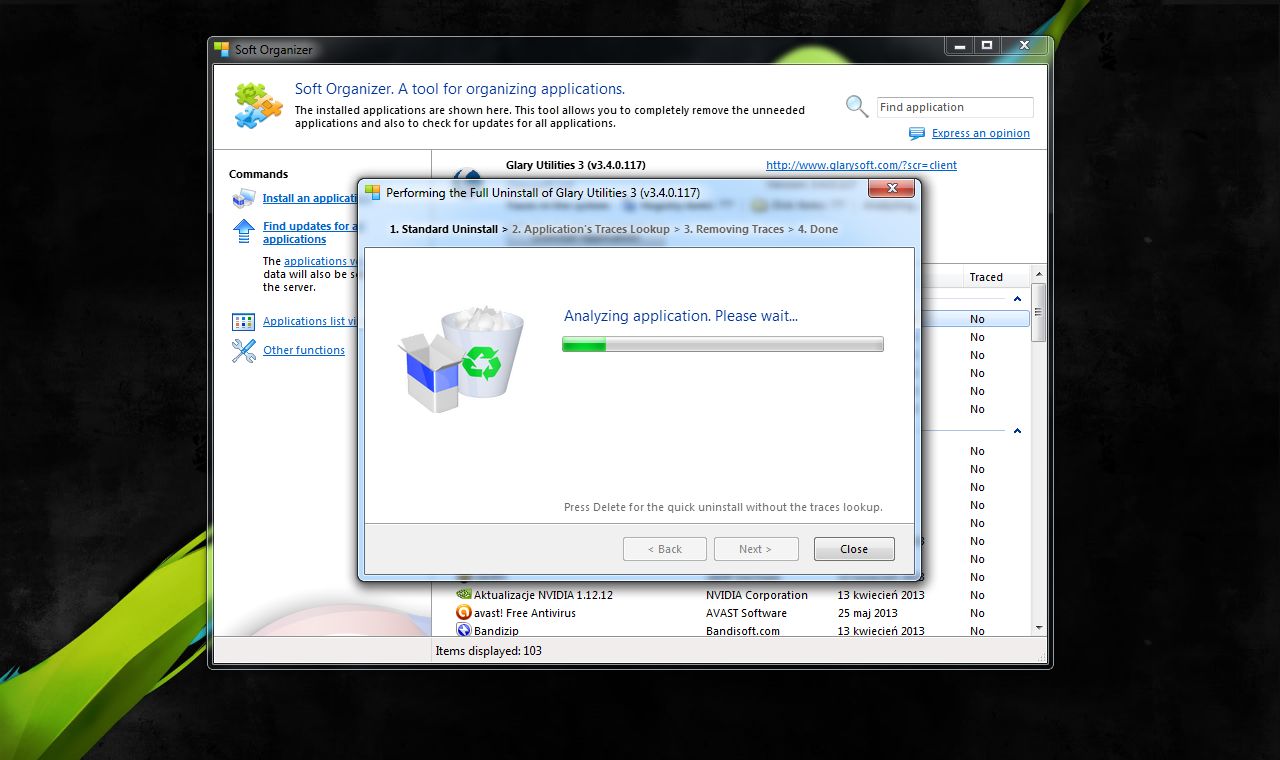Click the uninstall dialog title icon
Screen dimensions: 1280x760
(373, 192)
